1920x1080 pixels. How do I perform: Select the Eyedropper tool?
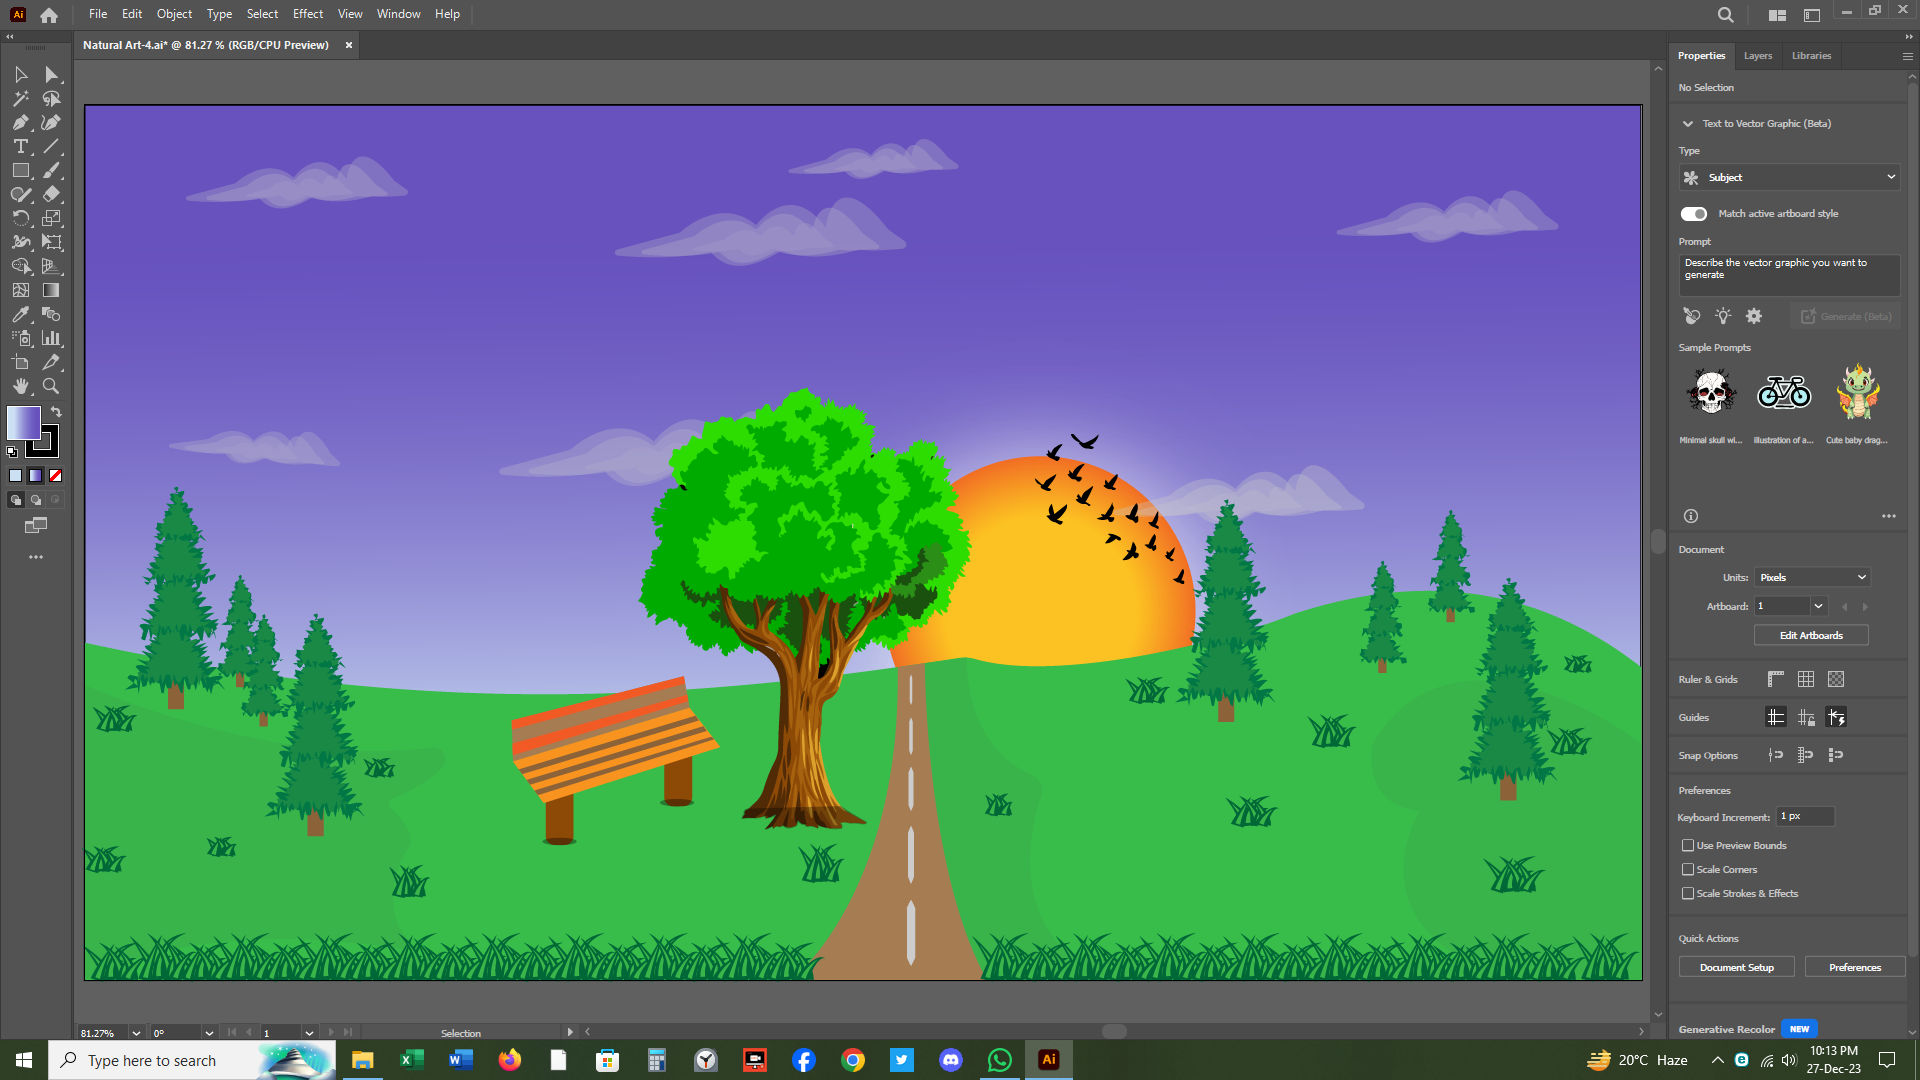coord(20,315)
